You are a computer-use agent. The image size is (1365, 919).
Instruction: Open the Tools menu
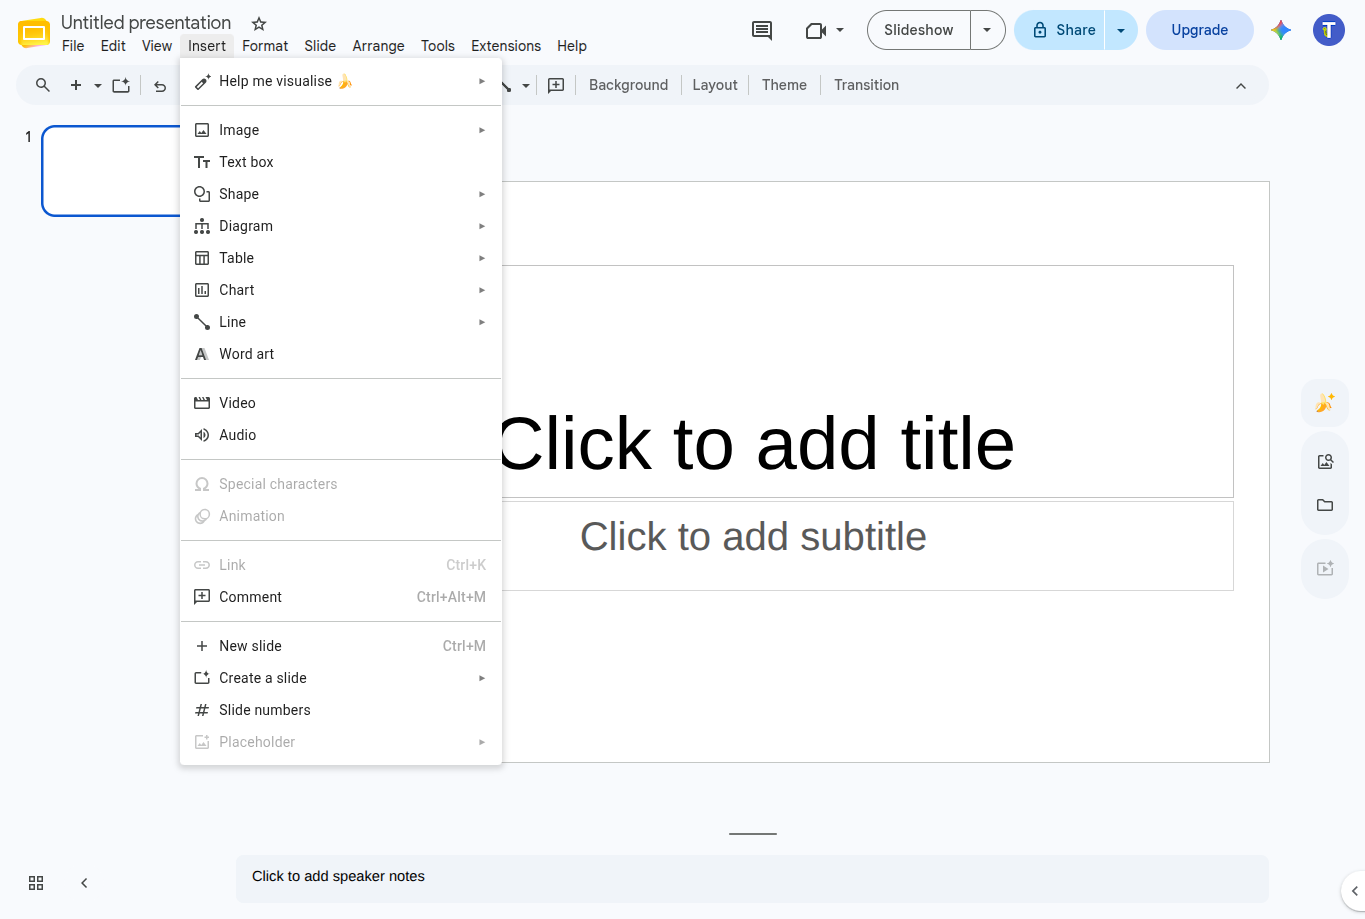(438, 46)
